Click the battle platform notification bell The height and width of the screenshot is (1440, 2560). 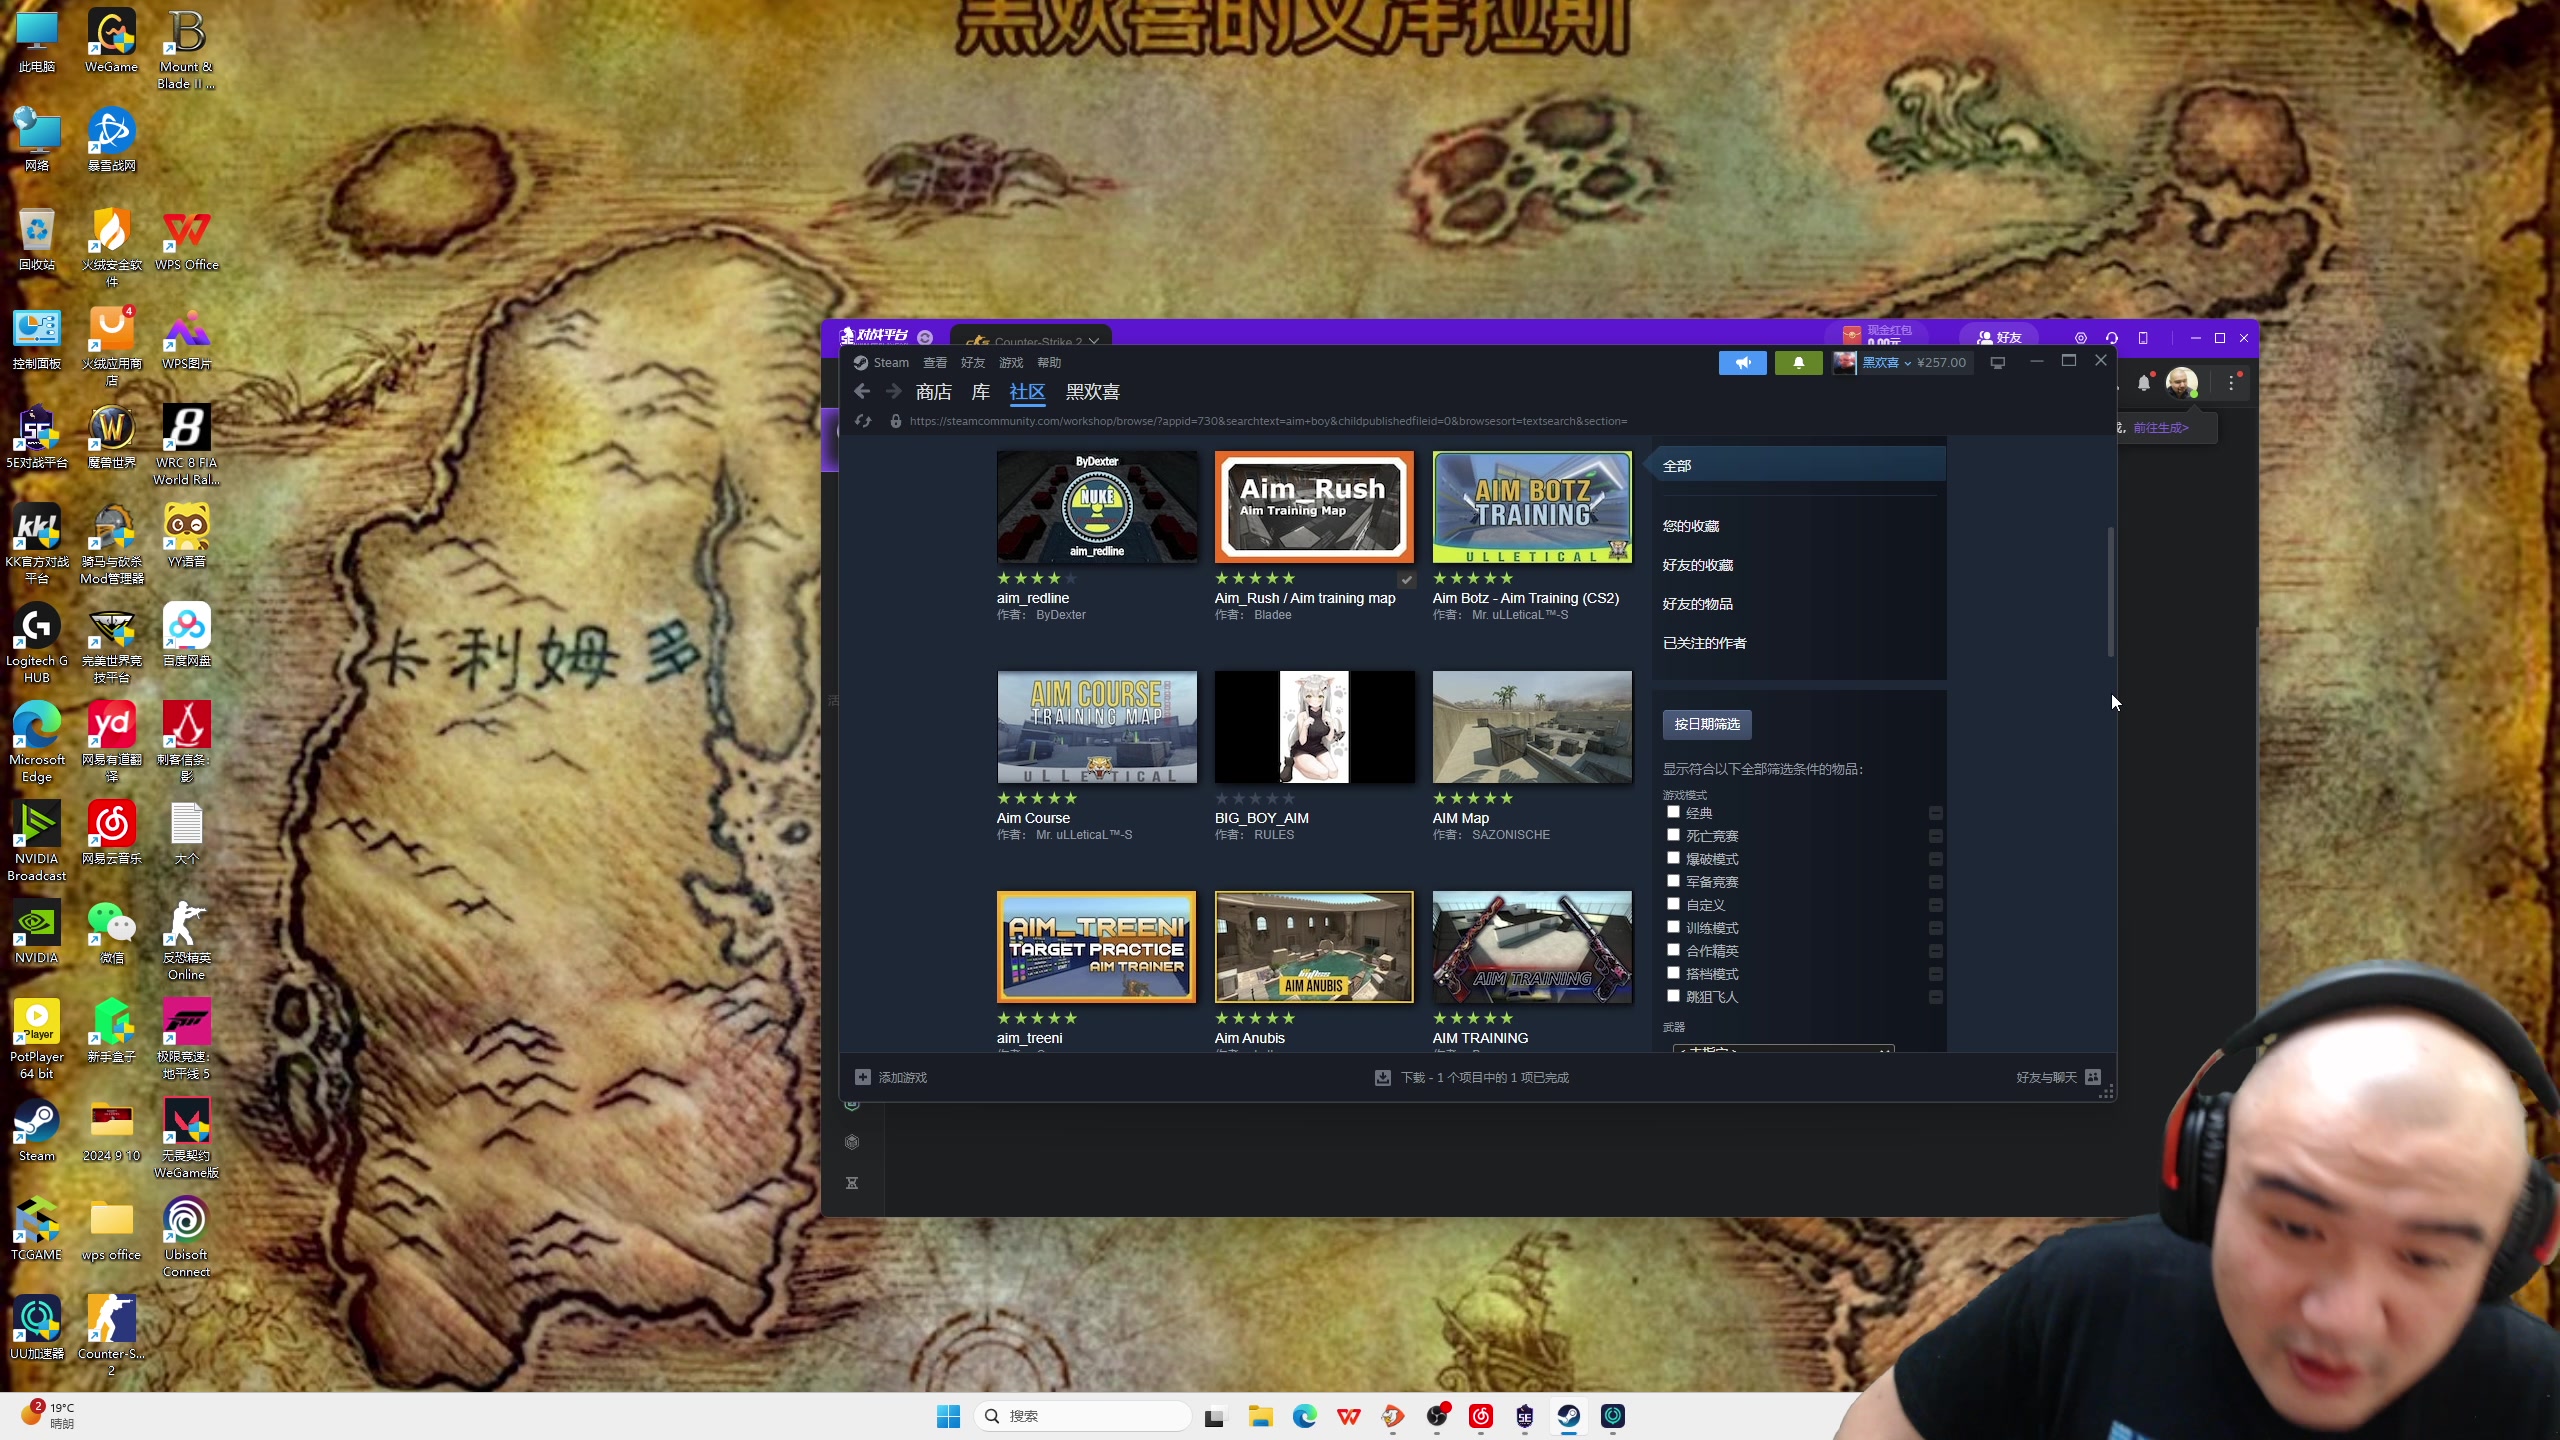2143,383
